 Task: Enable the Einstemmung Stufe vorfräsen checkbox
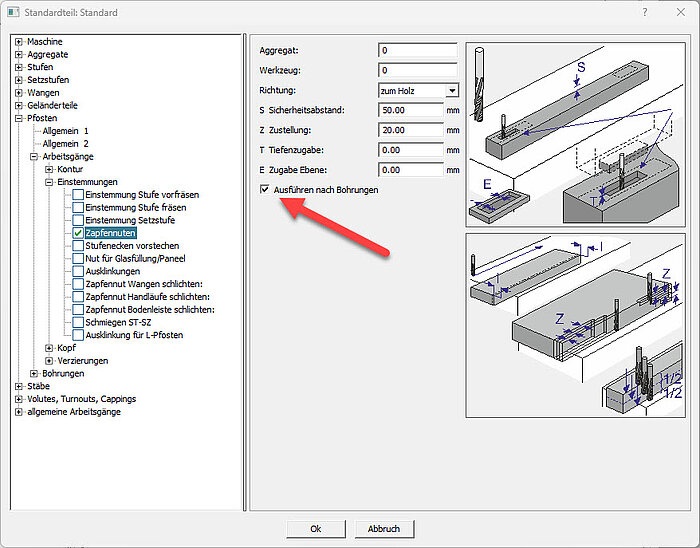point(78,195)
